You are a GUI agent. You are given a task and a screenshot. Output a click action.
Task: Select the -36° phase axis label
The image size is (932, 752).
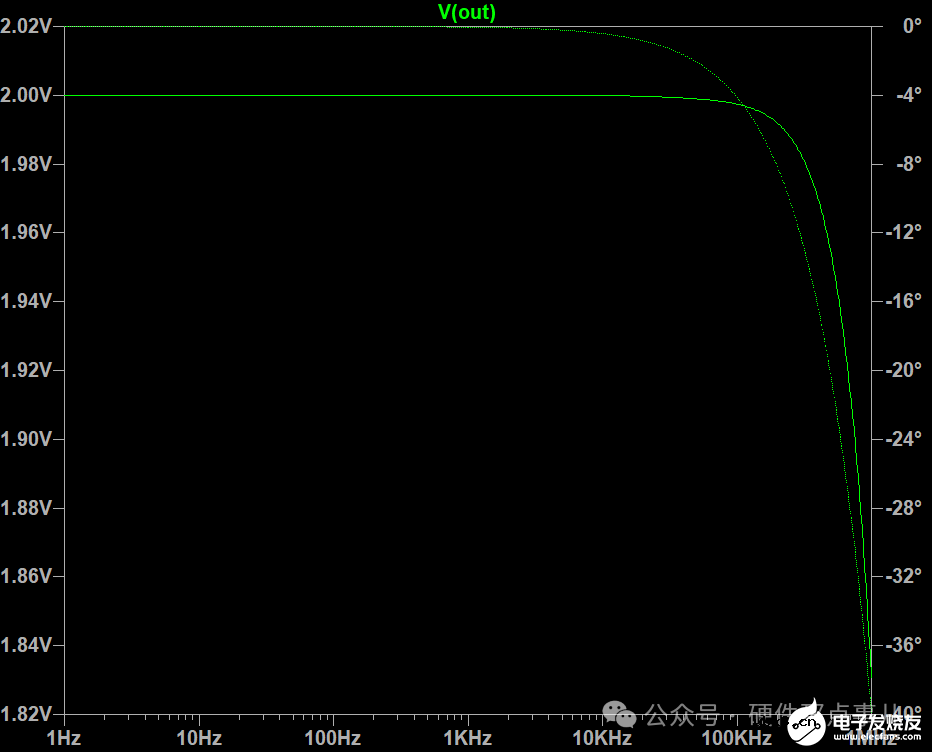[x=905, y=645]
